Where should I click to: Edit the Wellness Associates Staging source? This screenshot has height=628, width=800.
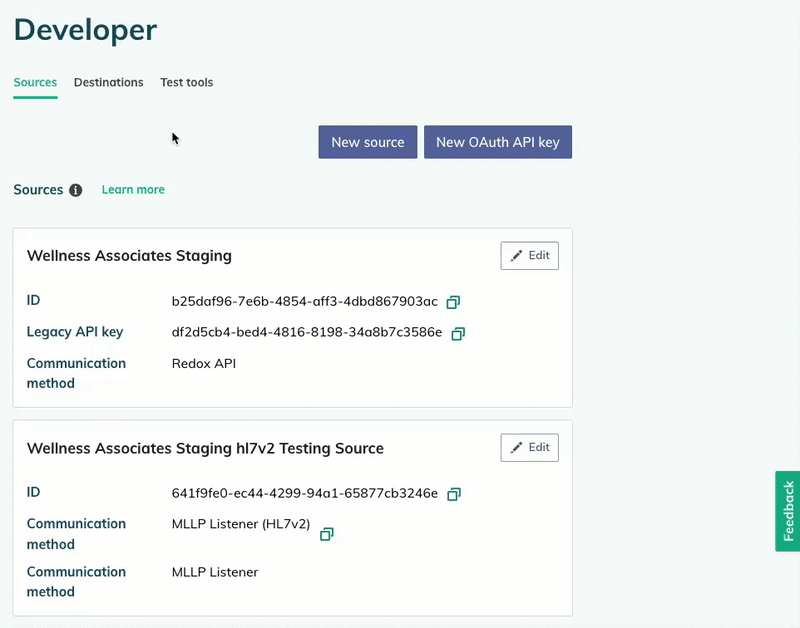pyautogui.click(x=530, y=256)
